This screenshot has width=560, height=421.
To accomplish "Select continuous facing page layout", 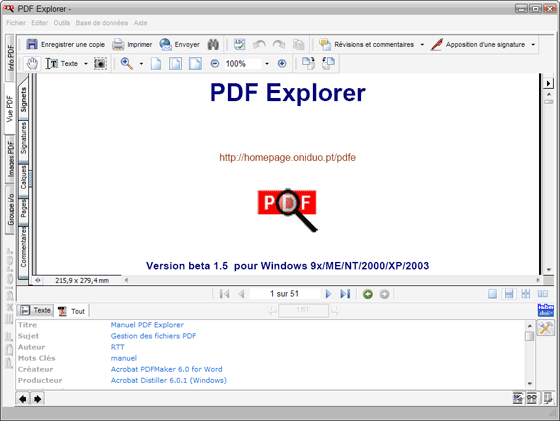I will point(526,294).
